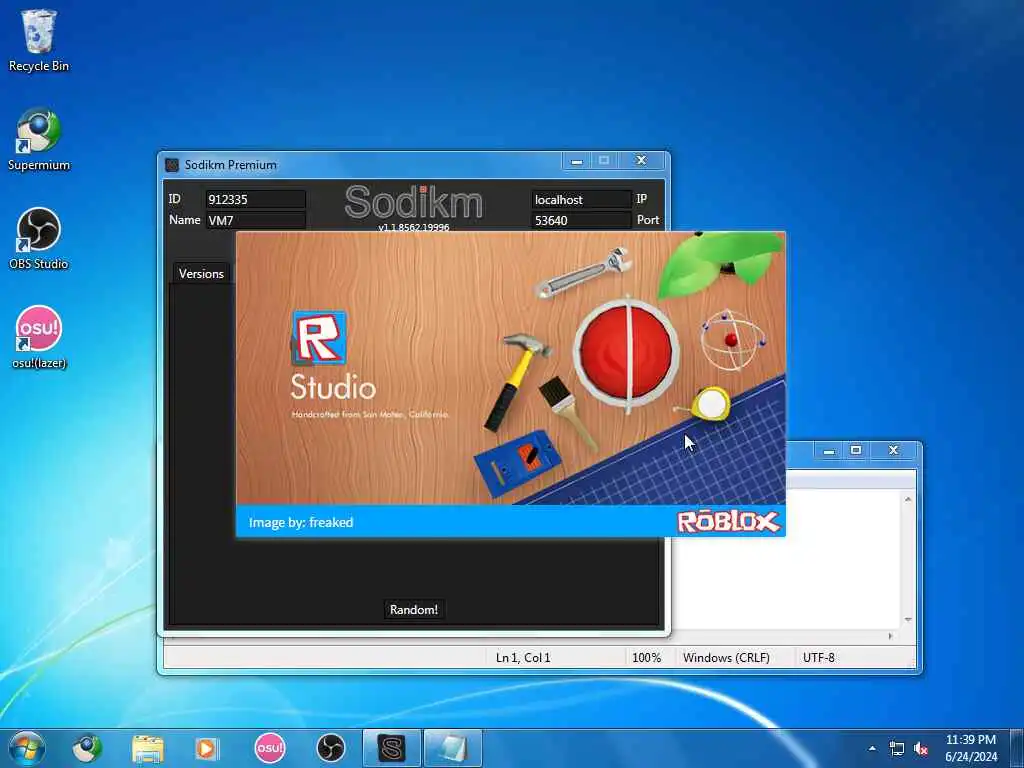1024x768 pixels.
Task: Edit the Port field containing 53640
Action: click(x=581, y=220)
